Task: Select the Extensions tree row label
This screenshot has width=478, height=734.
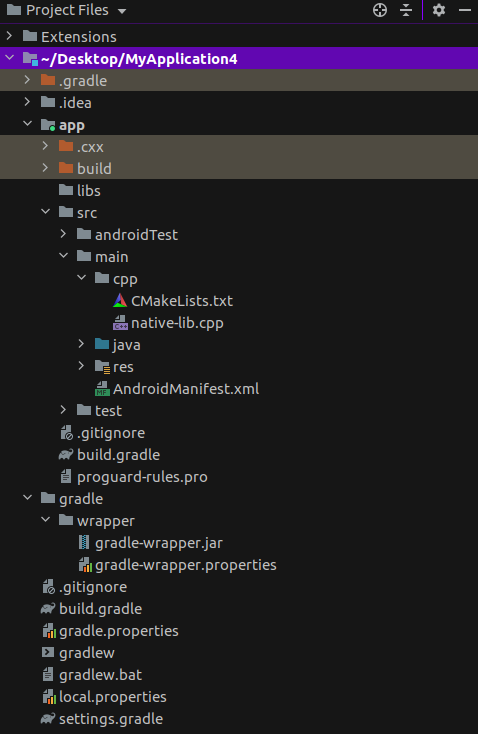Action: pyautogui.click(x=79, y=37)
